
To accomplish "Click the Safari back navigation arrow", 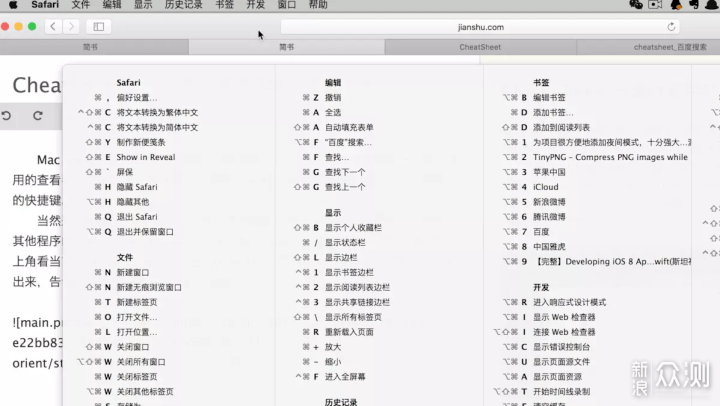I will (52, 27).
